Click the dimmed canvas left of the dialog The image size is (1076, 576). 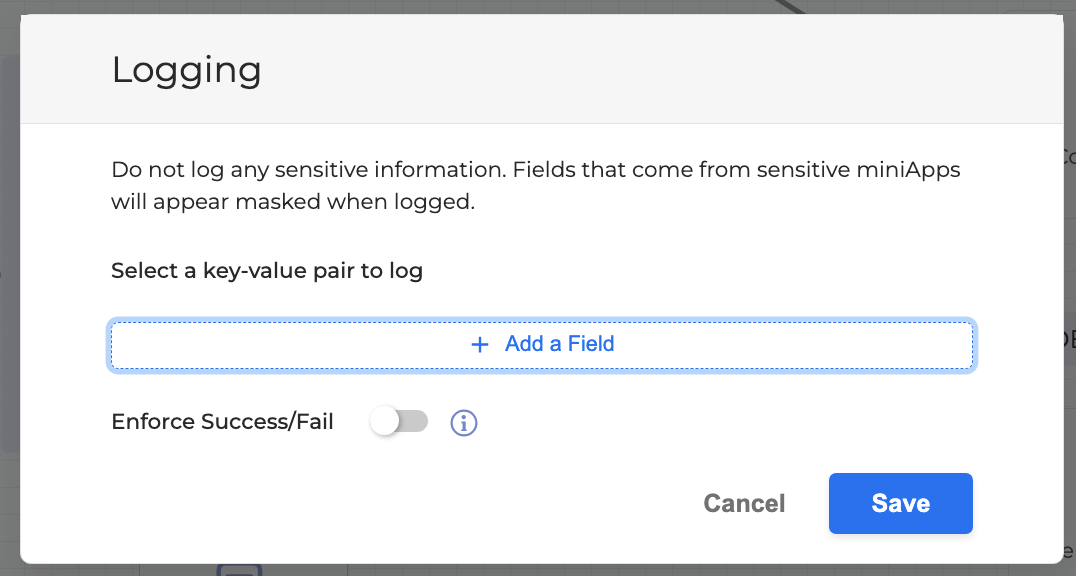tap(9, 300)
